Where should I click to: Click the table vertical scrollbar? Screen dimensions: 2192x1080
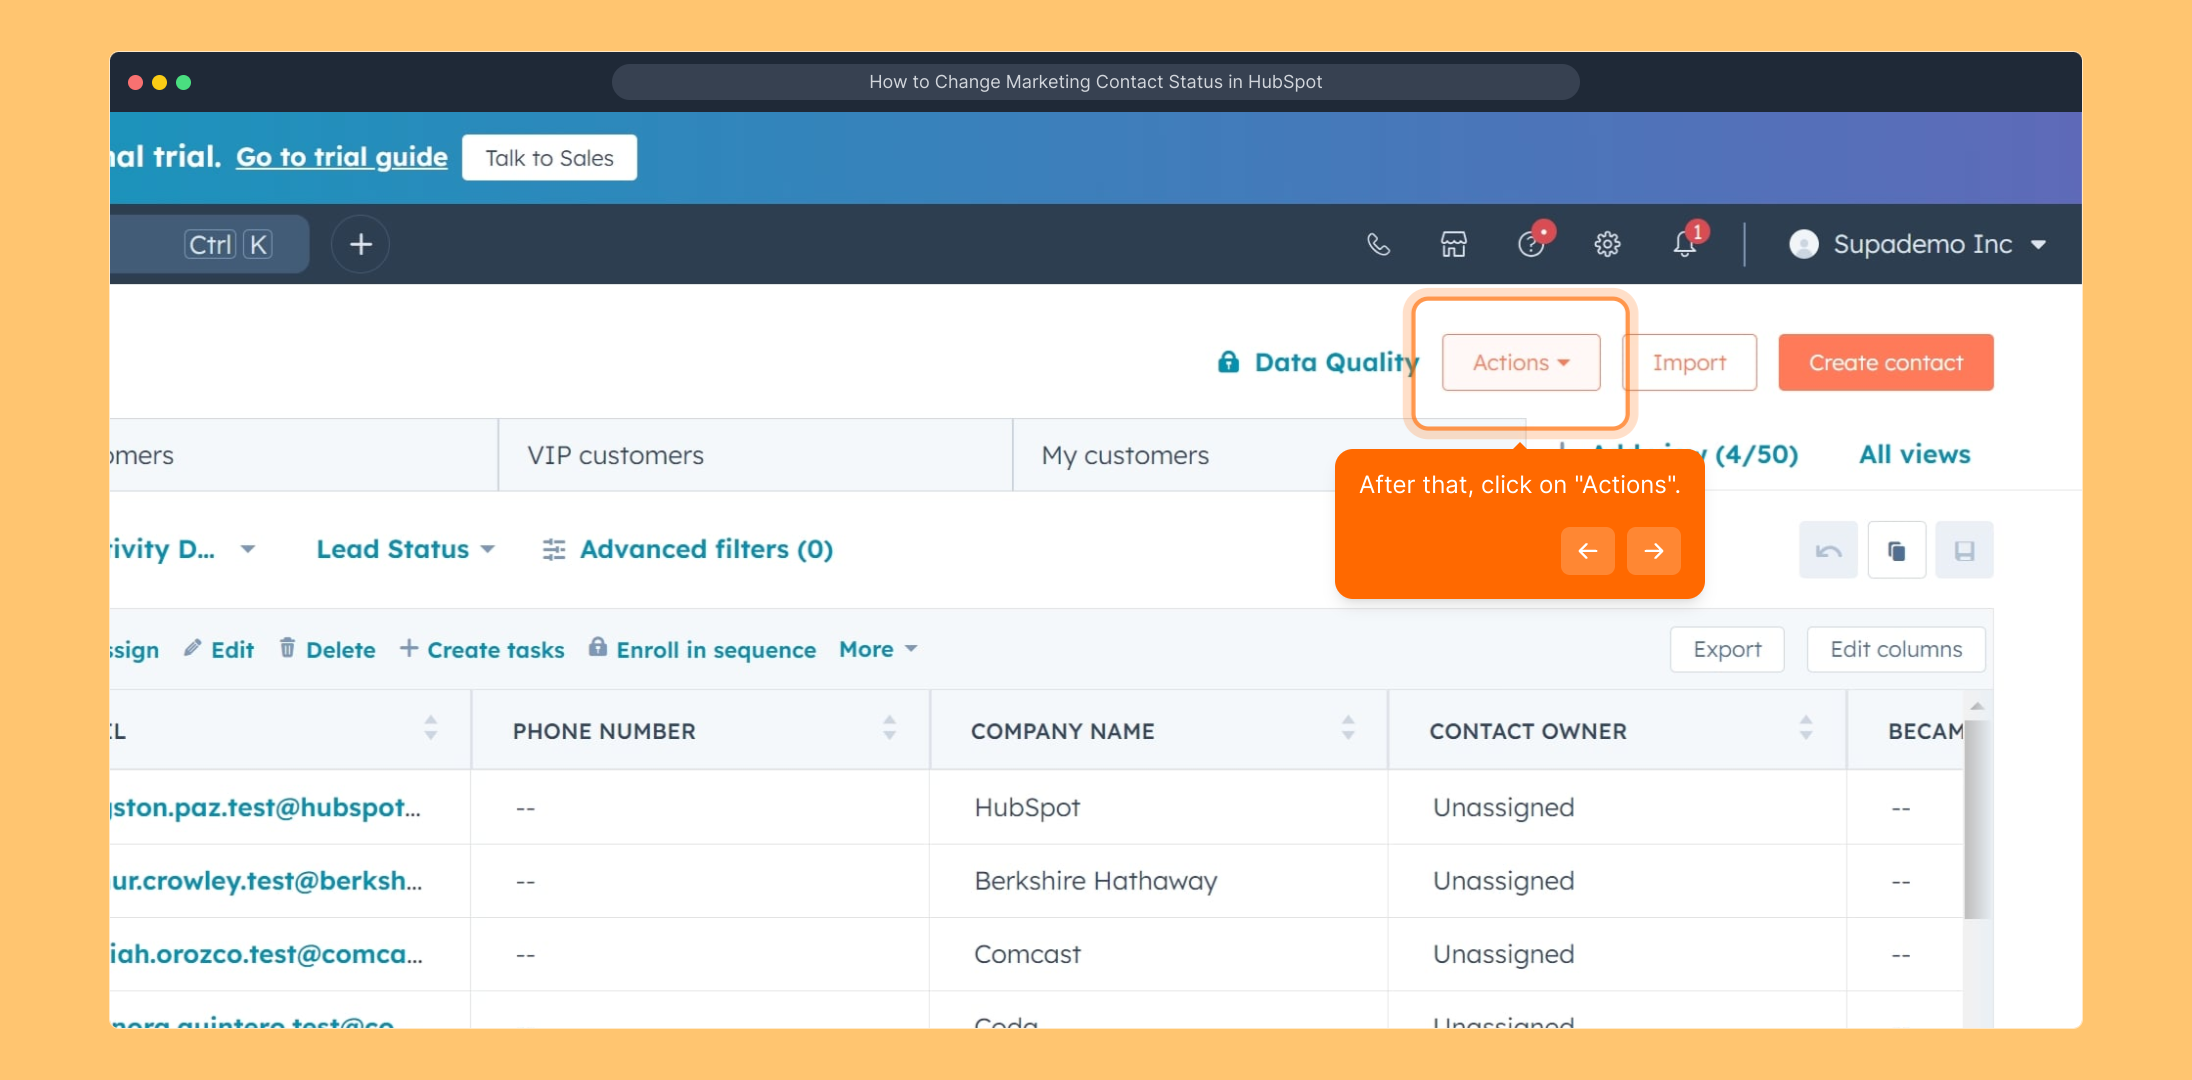(x=1976, y=818)
